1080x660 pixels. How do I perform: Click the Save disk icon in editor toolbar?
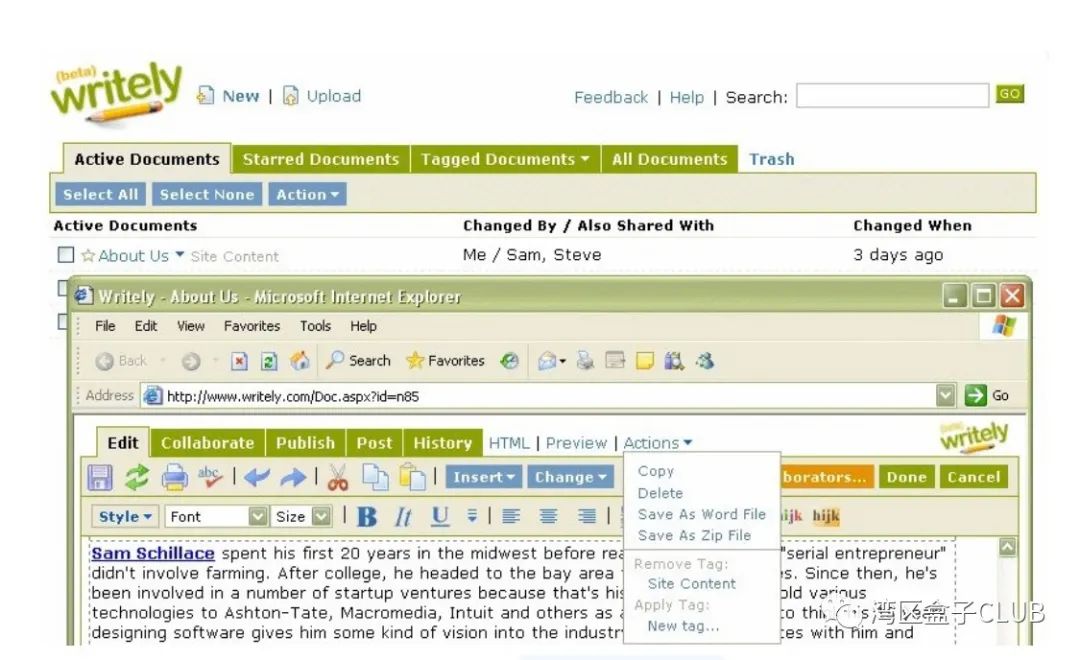tap(100, 477)
